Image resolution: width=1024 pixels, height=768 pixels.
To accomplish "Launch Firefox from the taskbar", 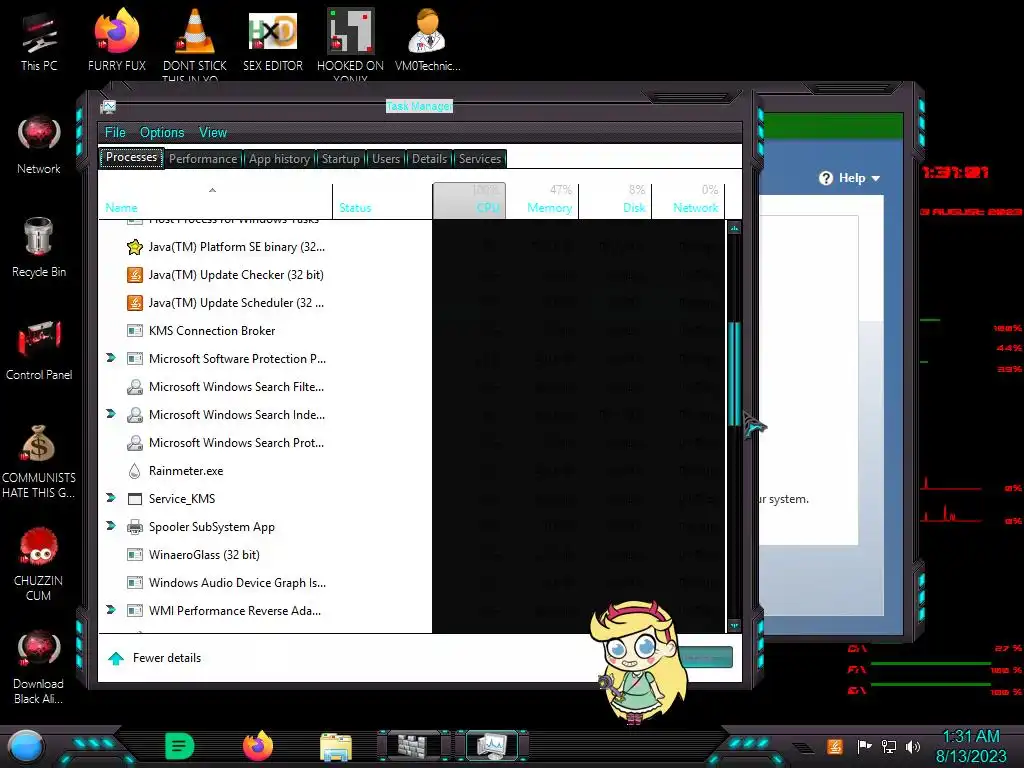I will (x=258, y=746).
